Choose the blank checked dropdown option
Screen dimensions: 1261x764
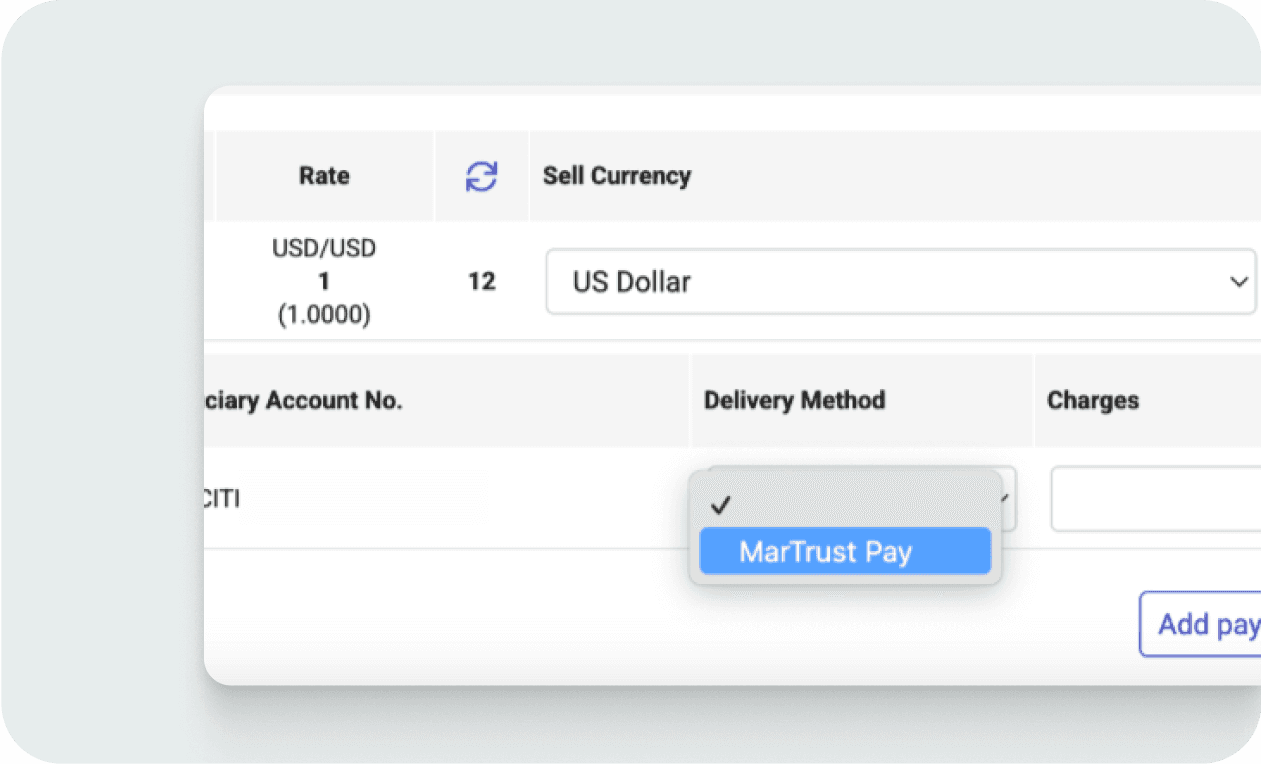(x=845, y=504)
